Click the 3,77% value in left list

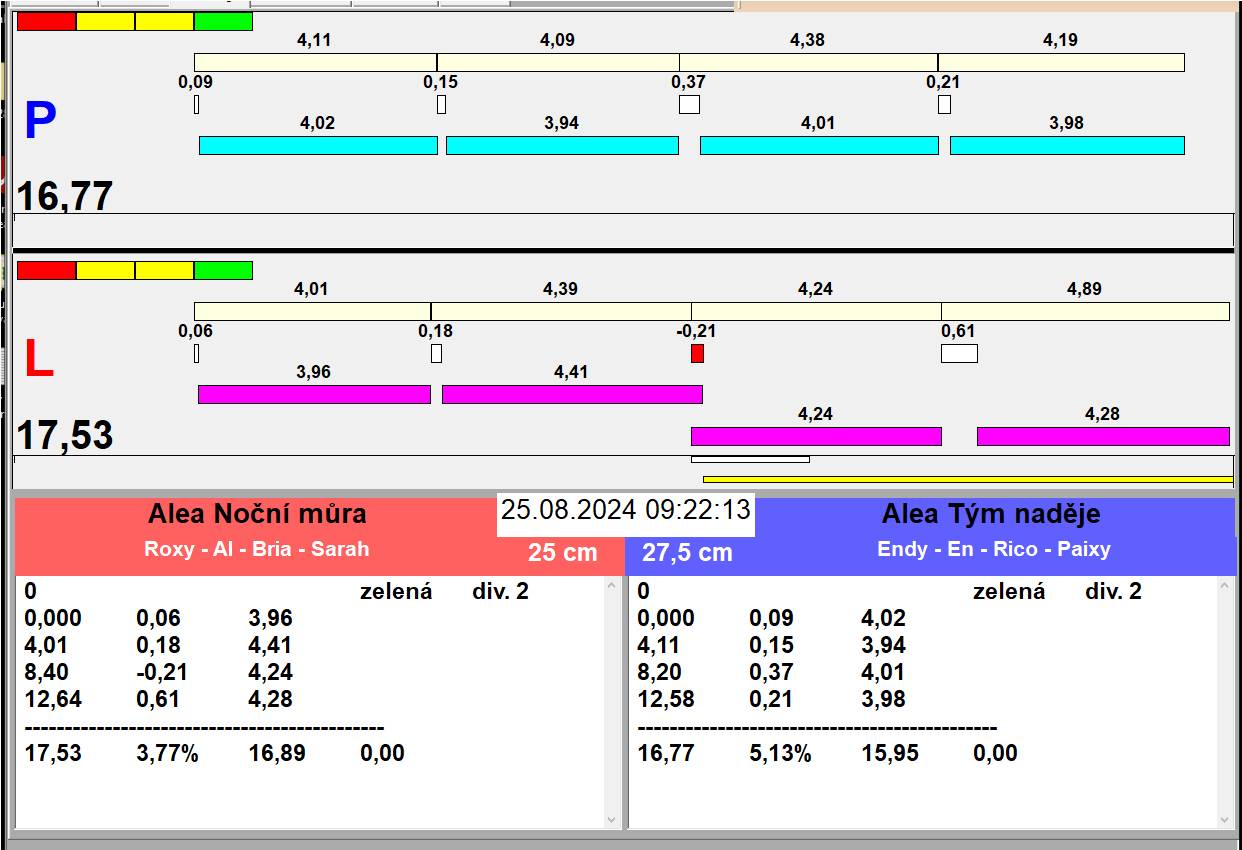[167, 753]
